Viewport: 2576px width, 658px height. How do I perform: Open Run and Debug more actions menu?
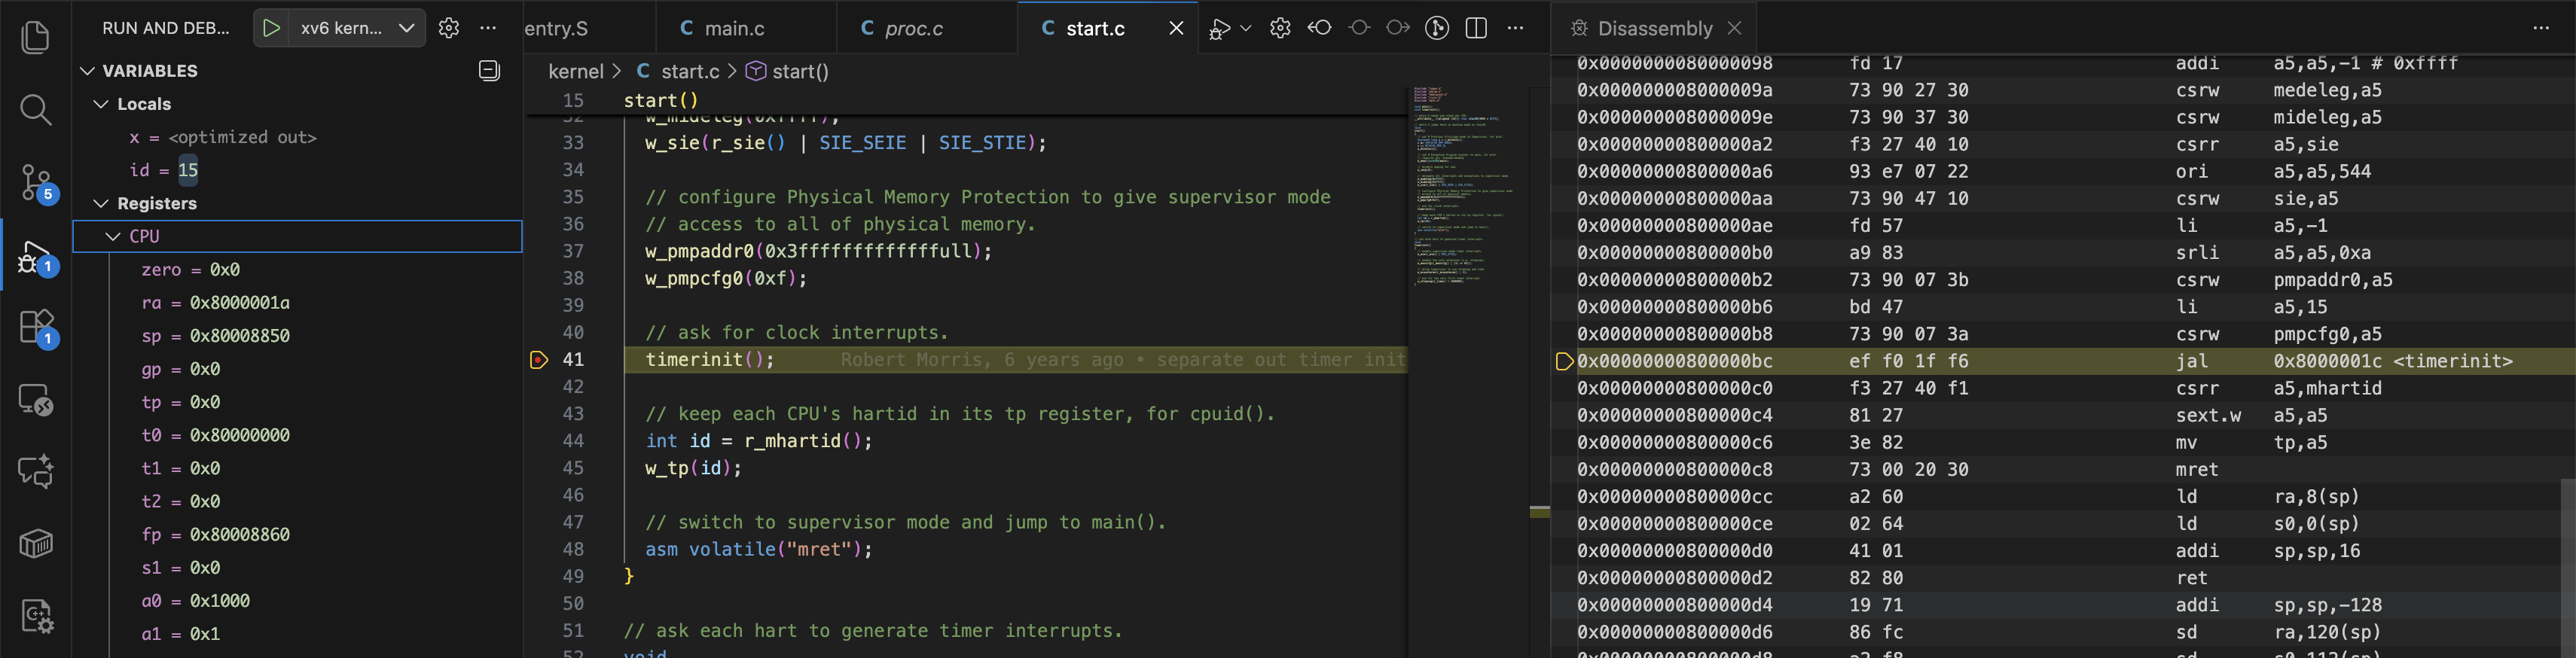point(488,28)
